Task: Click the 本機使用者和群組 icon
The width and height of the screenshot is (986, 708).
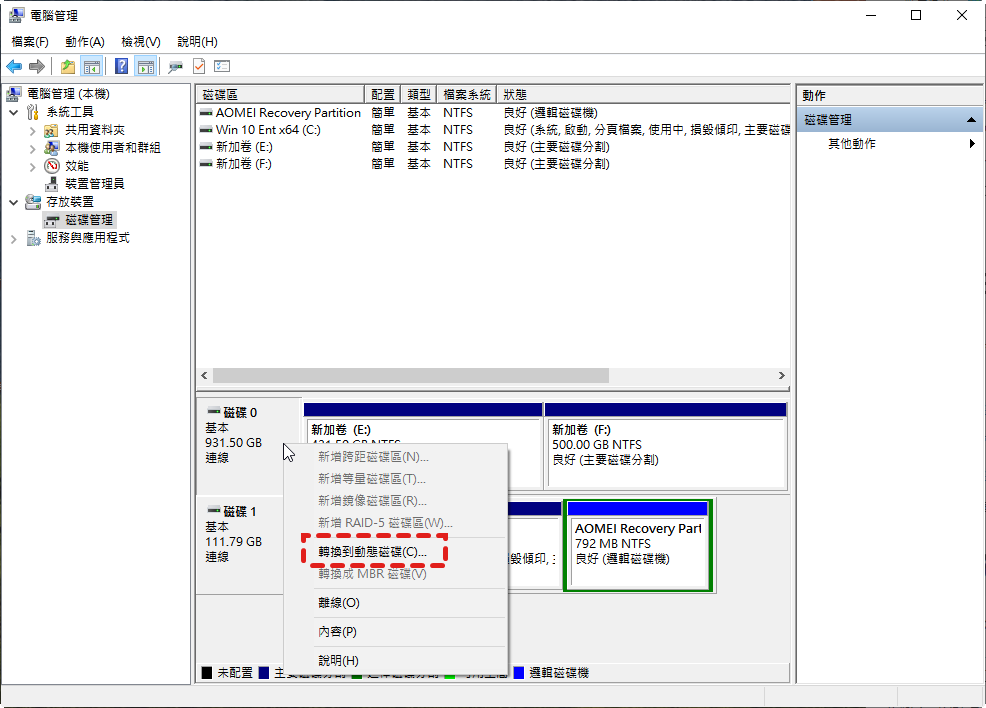Action: coord(52,148)
